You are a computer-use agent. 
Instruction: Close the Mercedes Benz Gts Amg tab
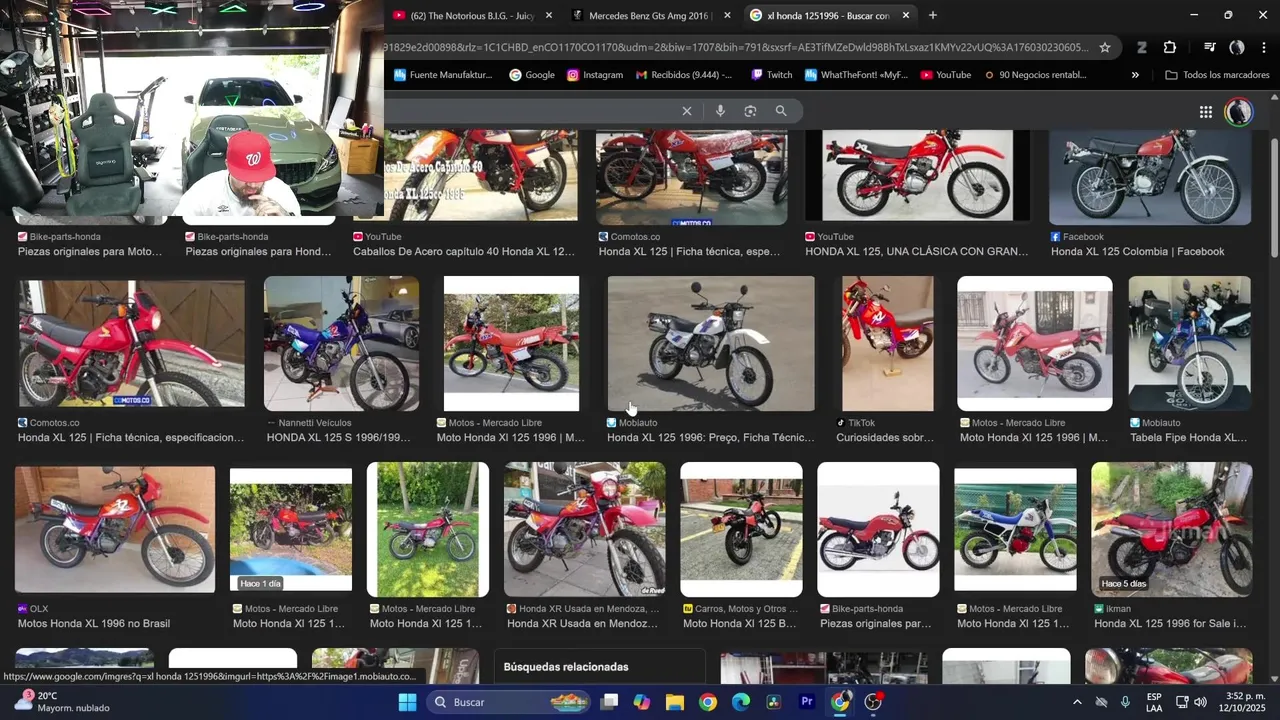click(727, 15)
